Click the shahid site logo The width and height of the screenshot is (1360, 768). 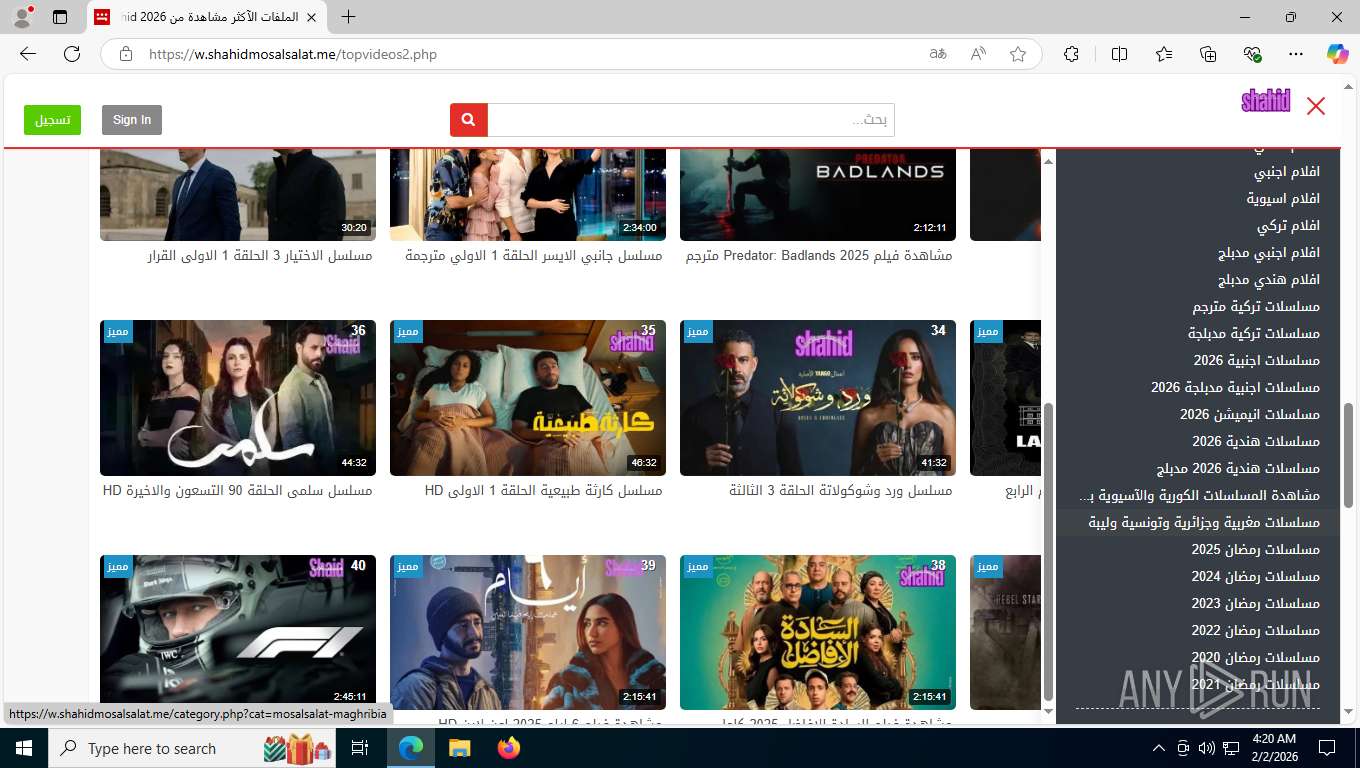click(1266, 101)
